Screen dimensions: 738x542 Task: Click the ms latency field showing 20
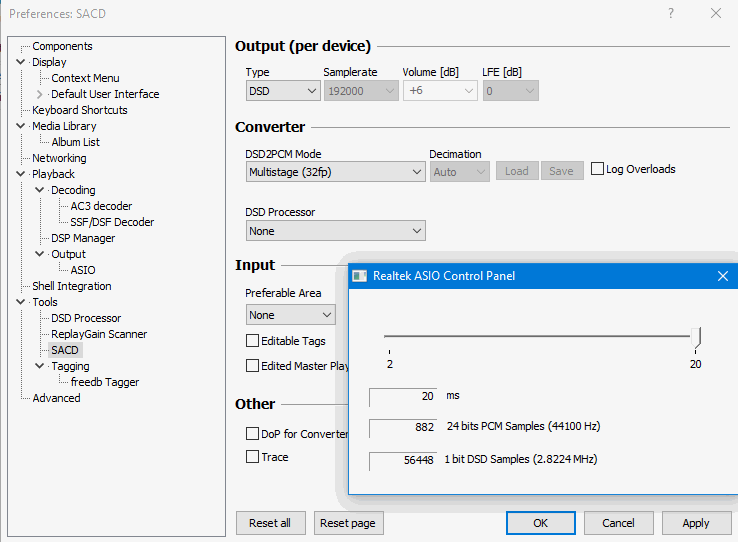click(x=403, y=396)
